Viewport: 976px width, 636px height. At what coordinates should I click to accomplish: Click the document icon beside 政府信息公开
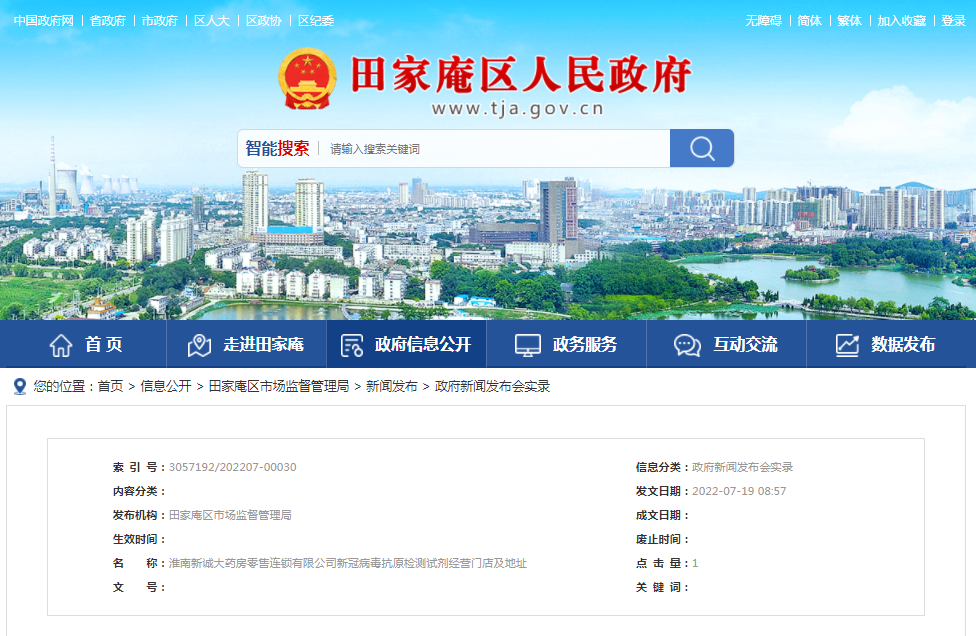point(351,345)
